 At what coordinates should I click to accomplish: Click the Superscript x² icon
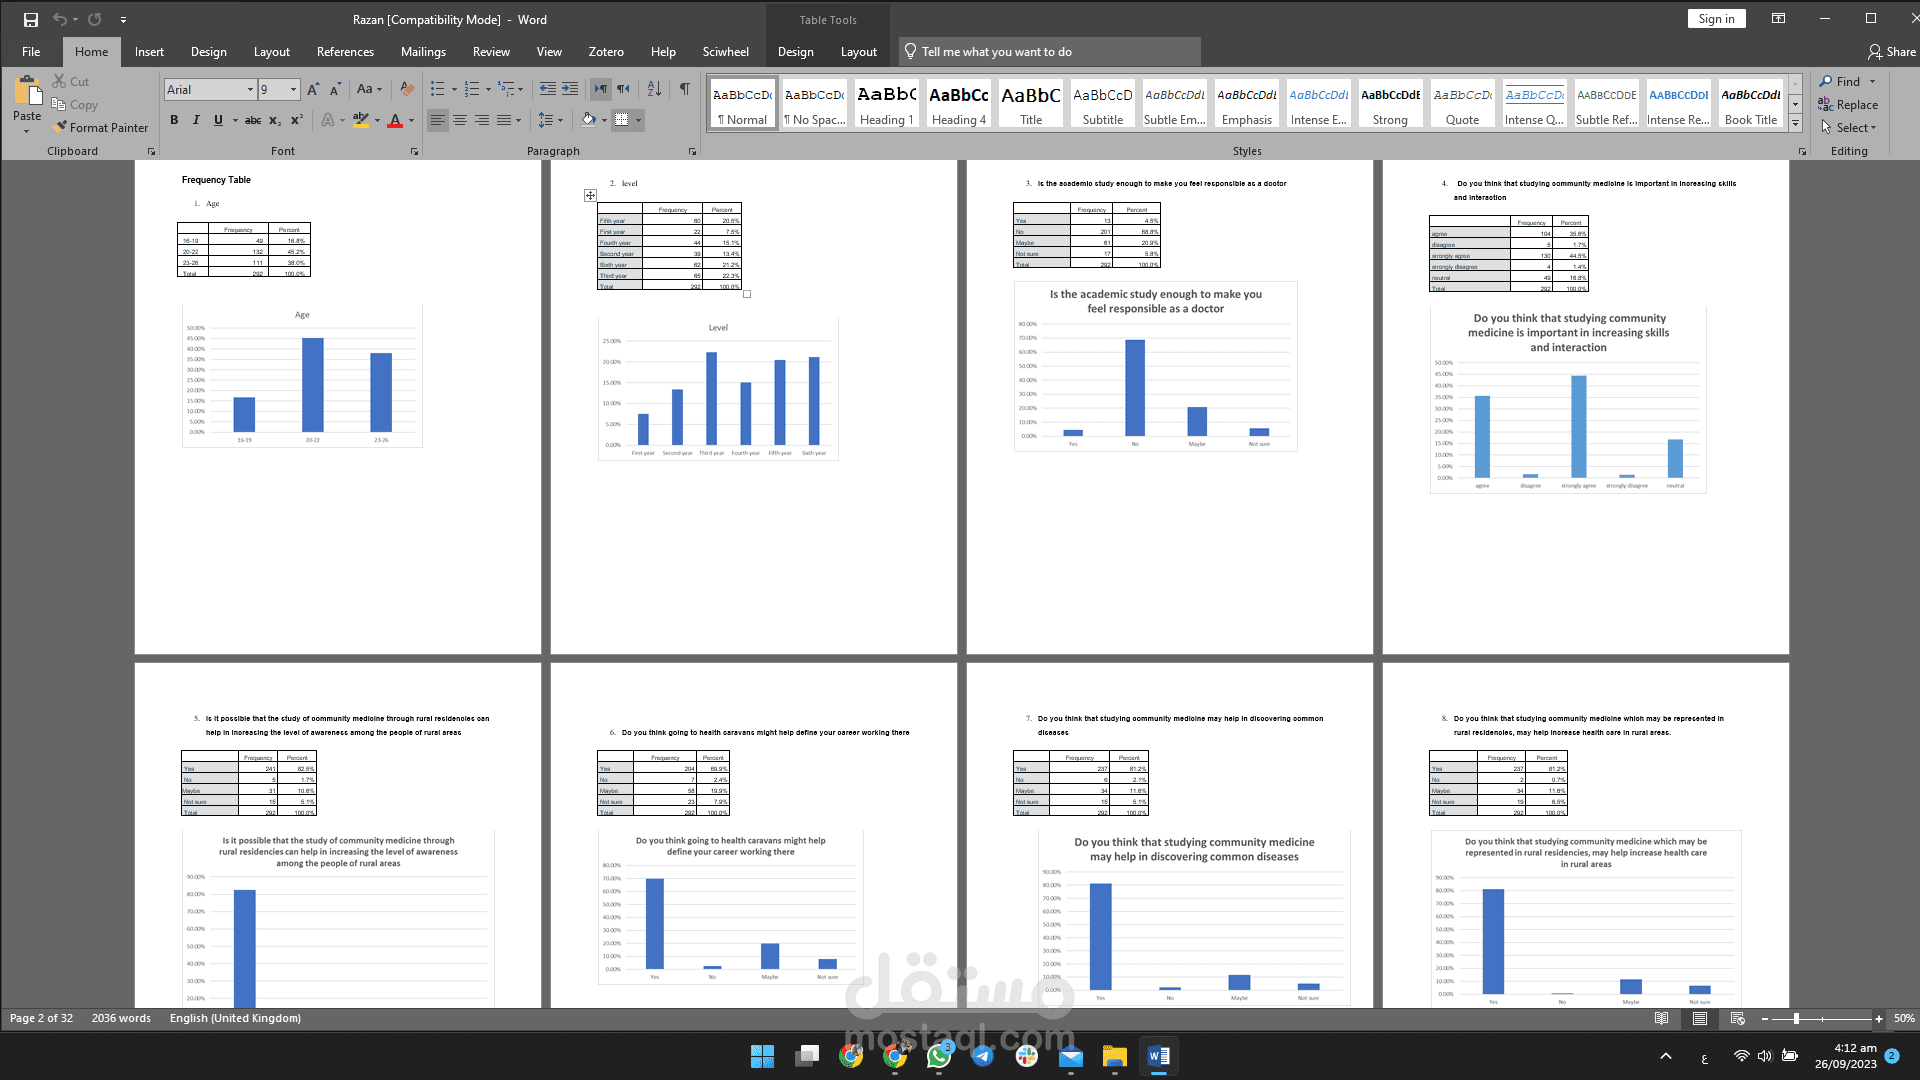click(297, 120)
